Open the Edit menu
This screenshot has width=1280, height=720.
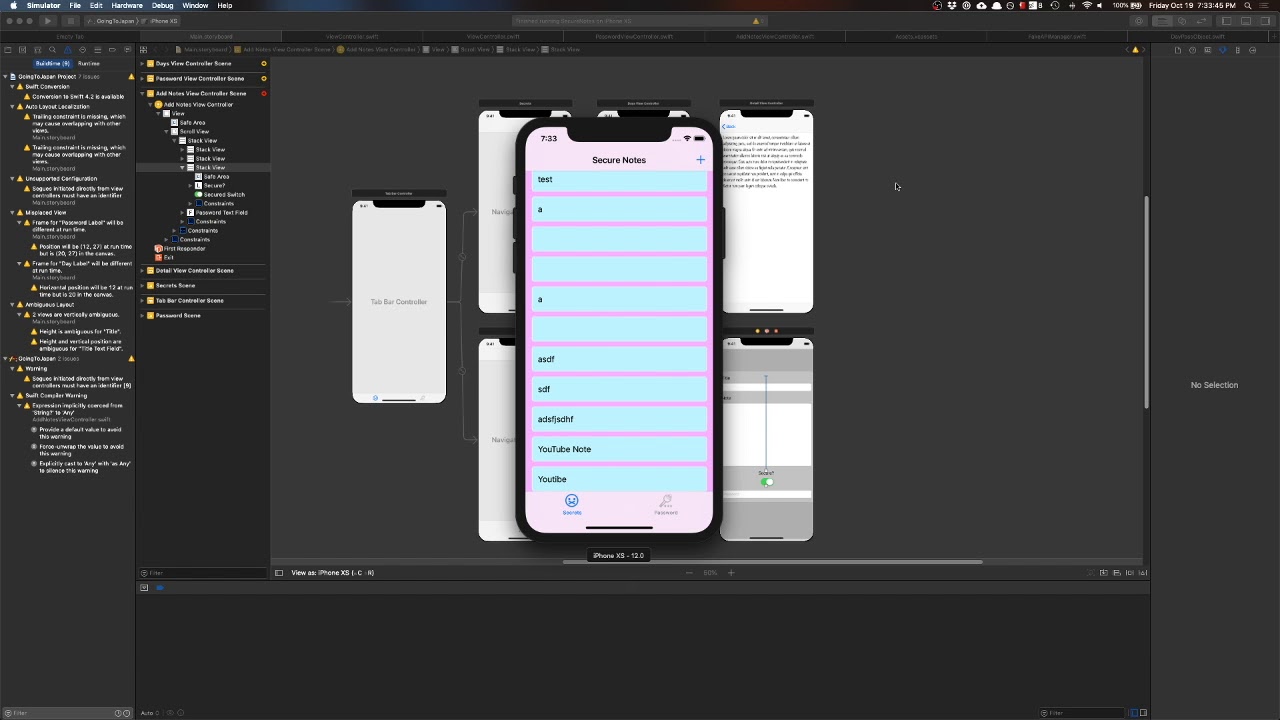96,6
